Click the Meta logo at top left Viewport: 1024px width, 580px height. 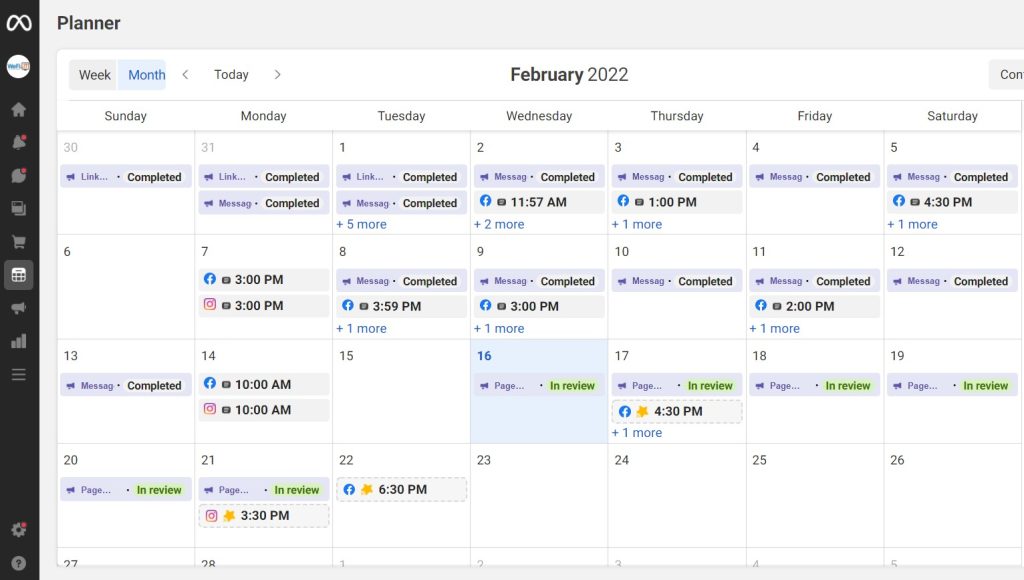18,22
